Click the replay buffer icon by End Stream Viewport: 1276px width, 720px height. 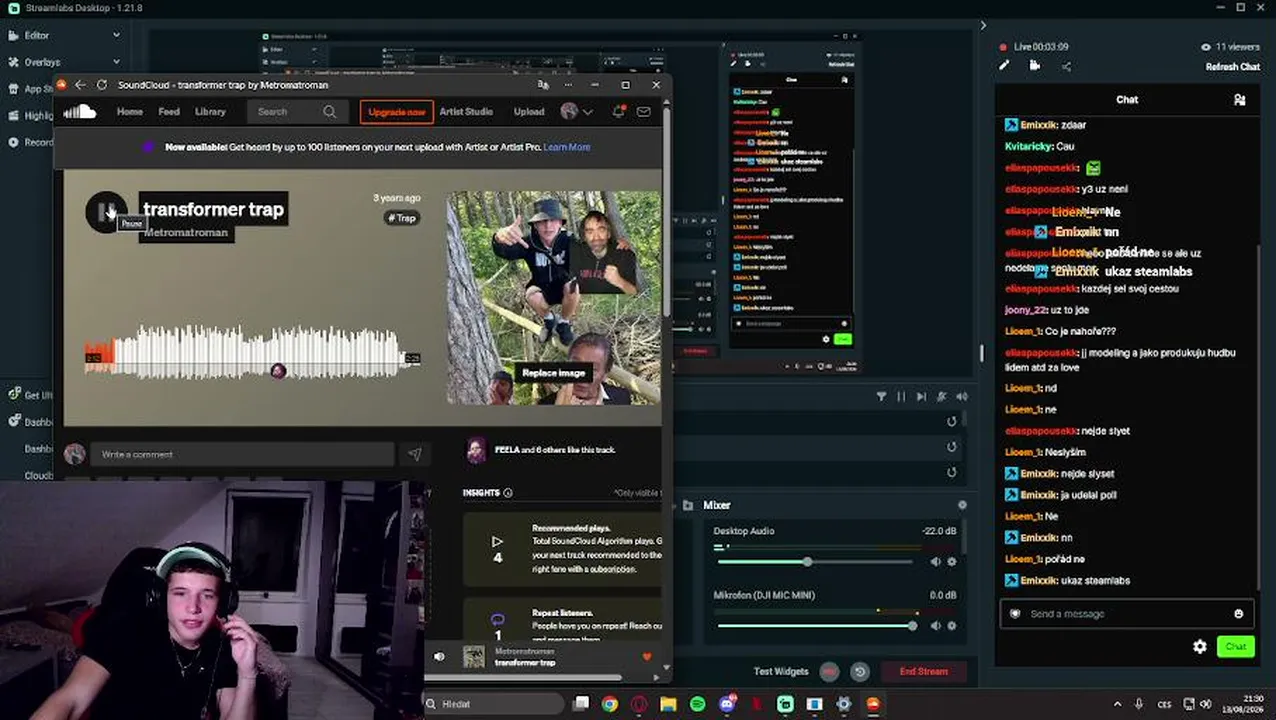pyautogui.click(x=859, y=671)
